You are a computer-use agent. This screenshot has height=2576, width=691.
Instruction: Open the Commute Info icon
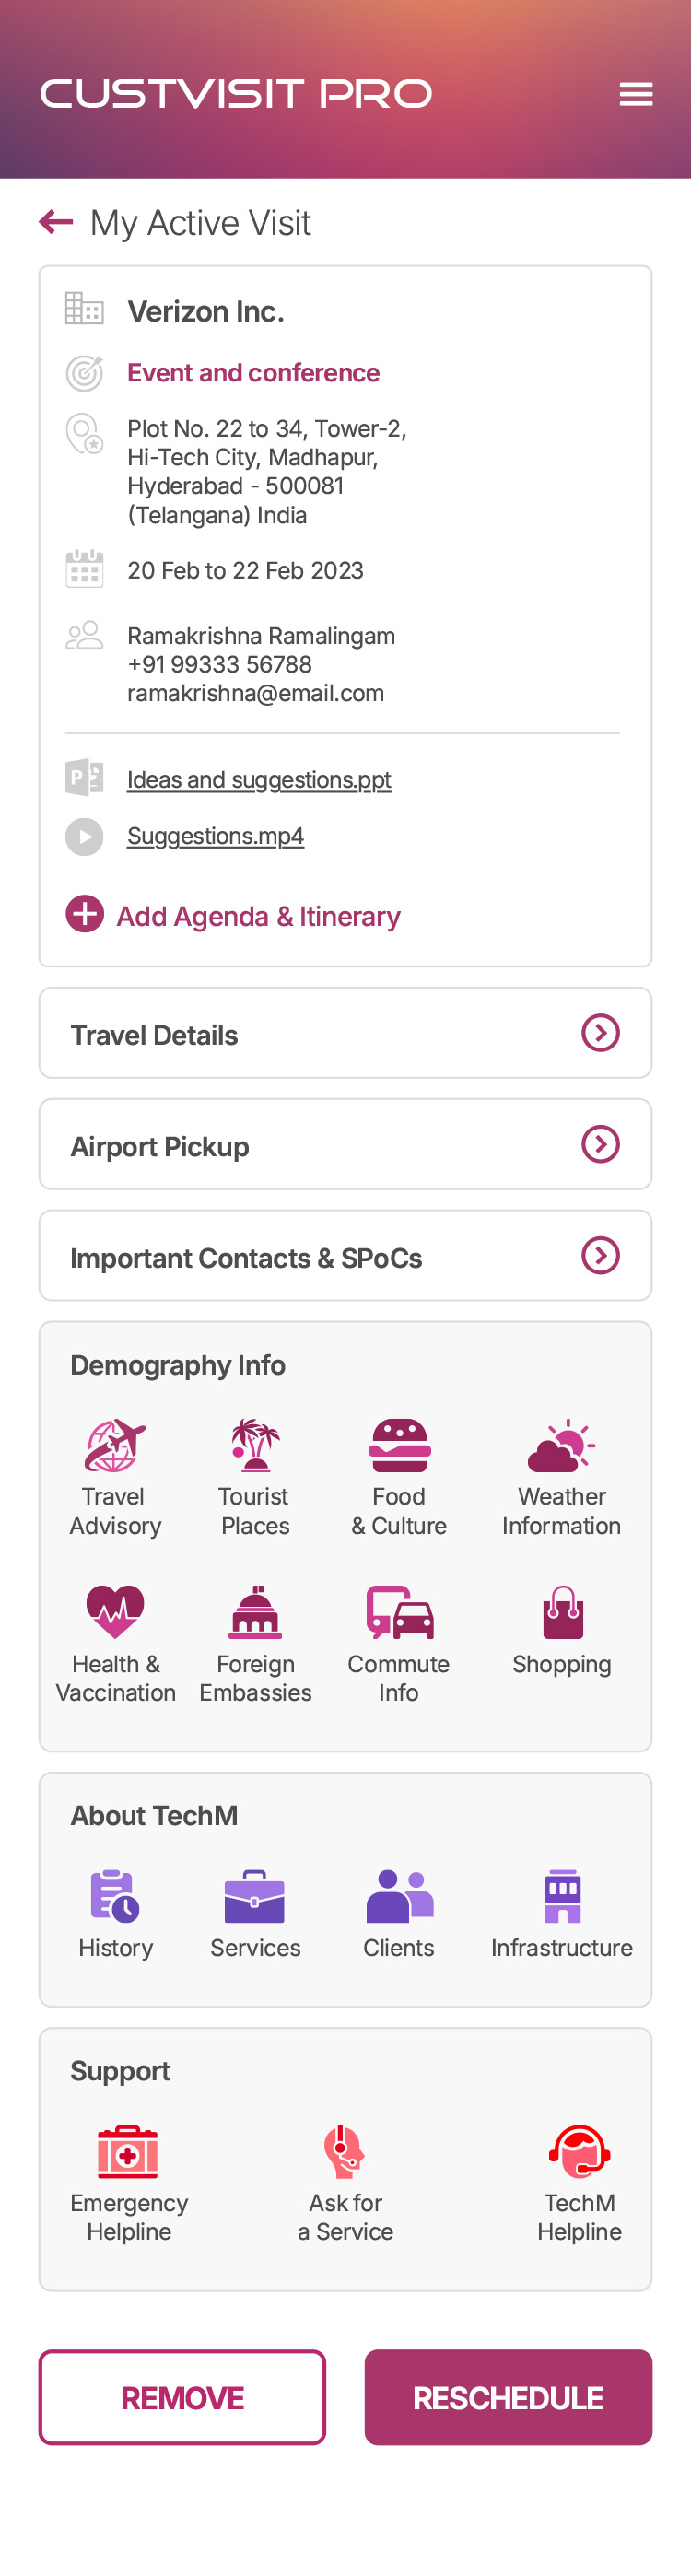399,1612
